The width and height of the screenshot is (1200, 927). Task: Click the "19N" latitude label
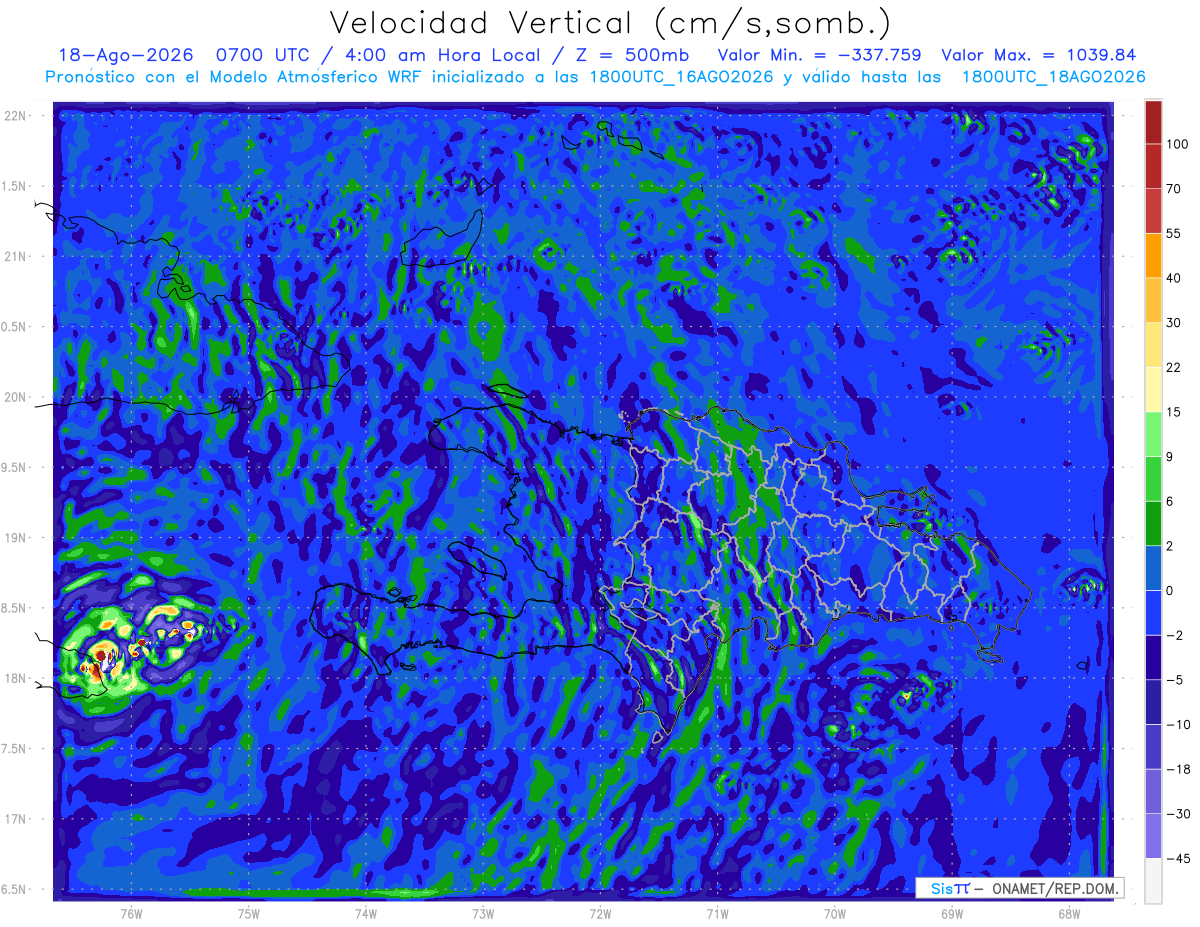[14, 538]
